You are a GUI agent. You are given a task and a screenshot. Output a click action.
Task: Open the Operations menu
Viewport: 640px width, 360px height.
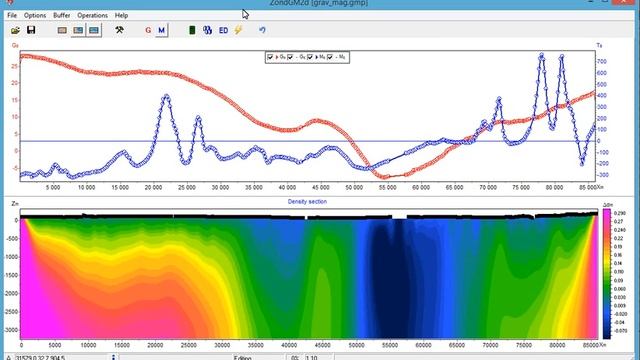click(93, 15)
